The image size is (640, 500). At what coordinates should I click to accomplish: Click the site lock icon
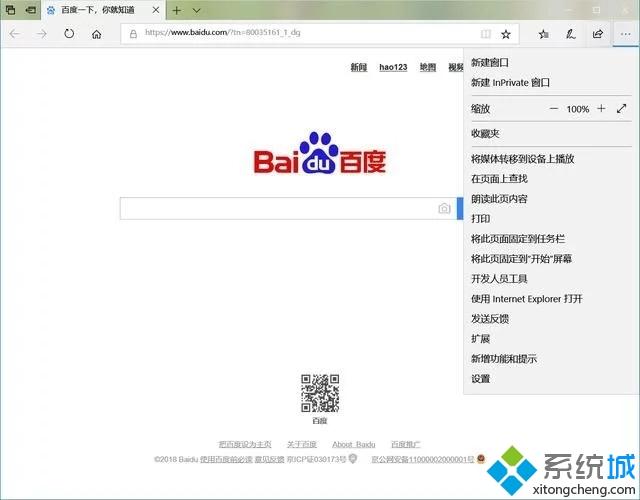click(x=133, y=34)
